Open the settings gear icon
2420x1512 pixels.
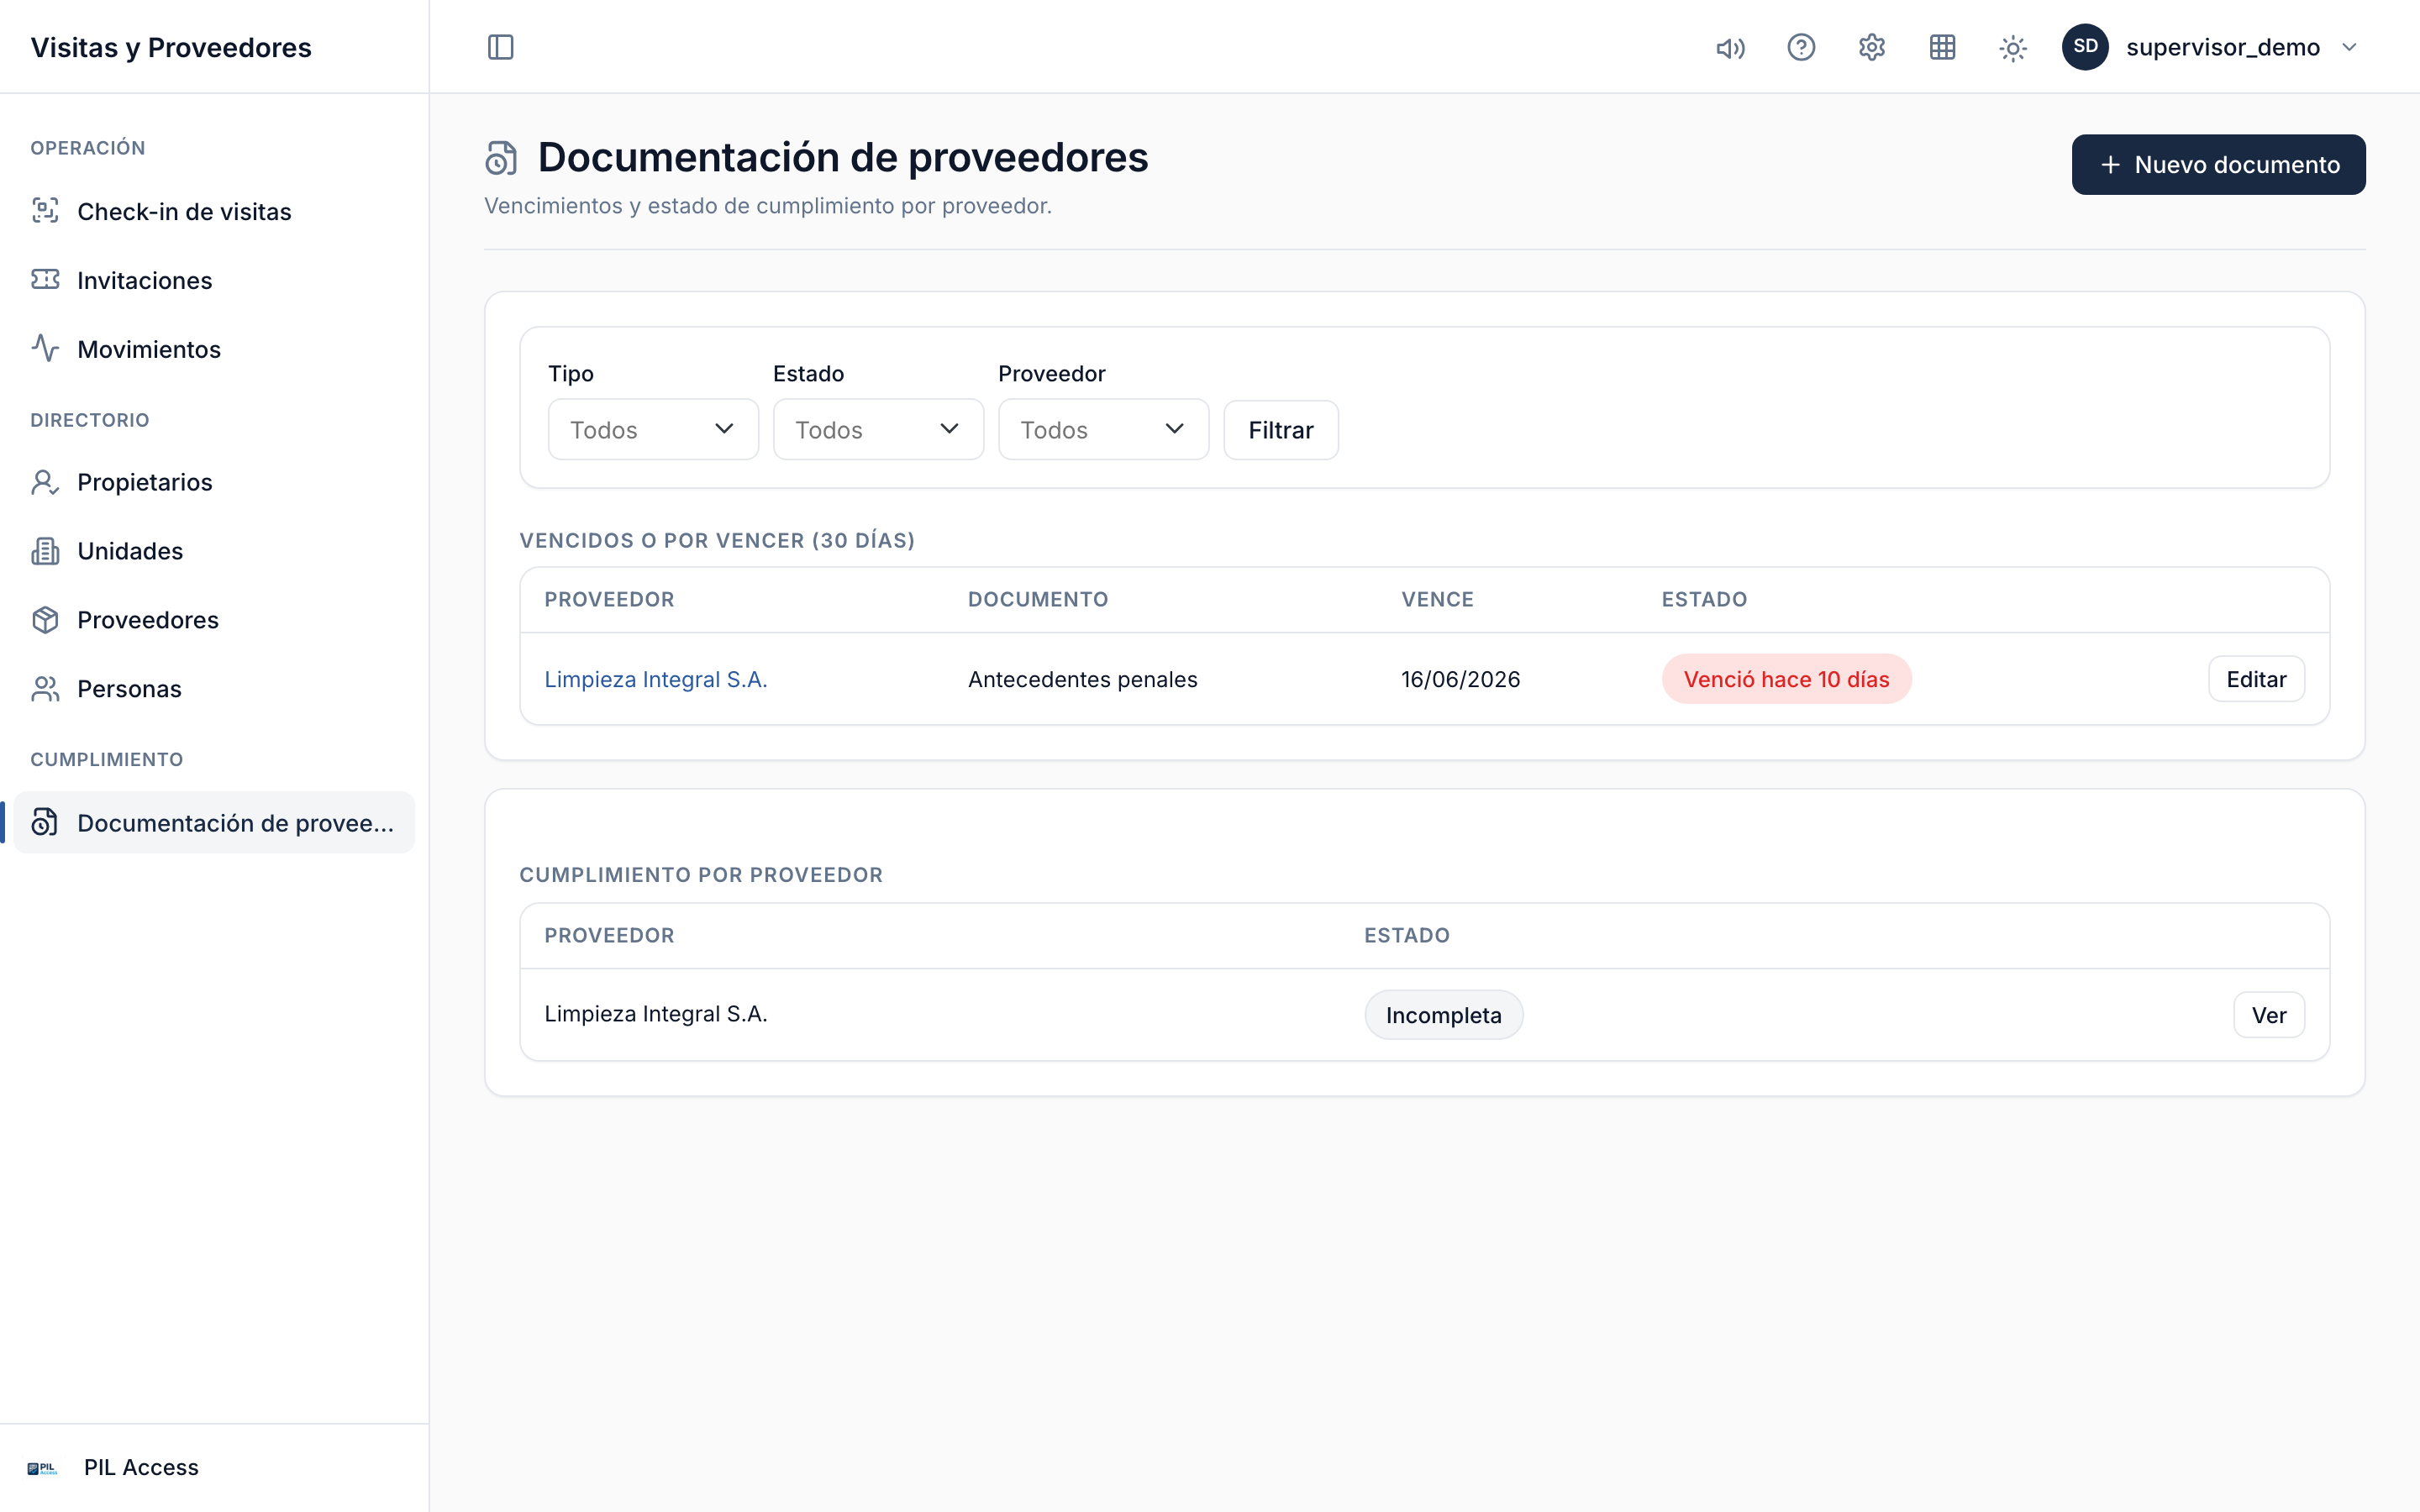pyautogui.click(x=1872, y=47)
